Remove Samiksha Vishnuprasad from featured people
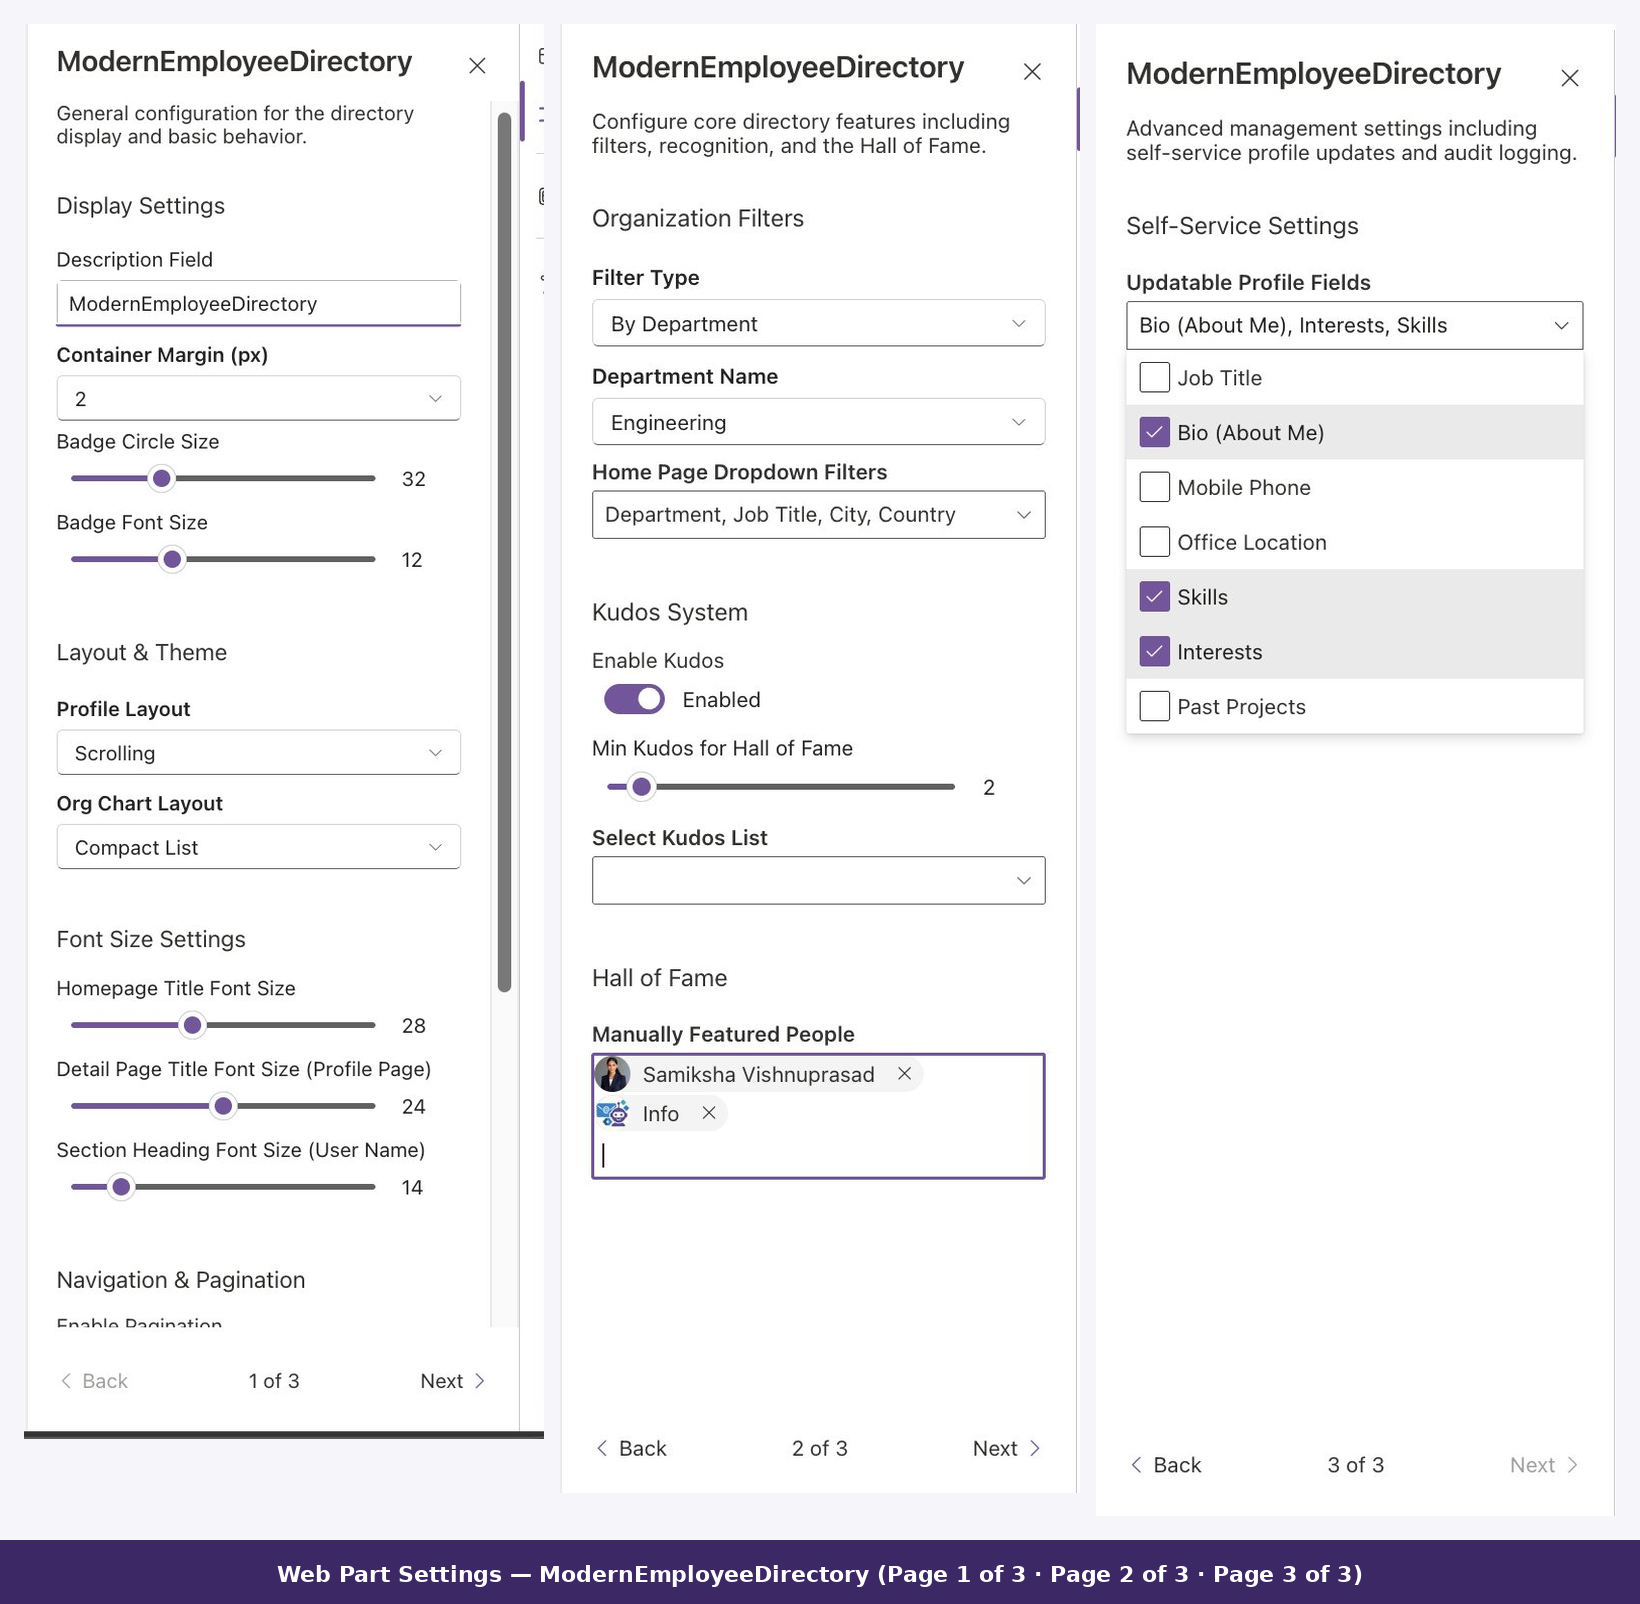 click(904, 1073)
